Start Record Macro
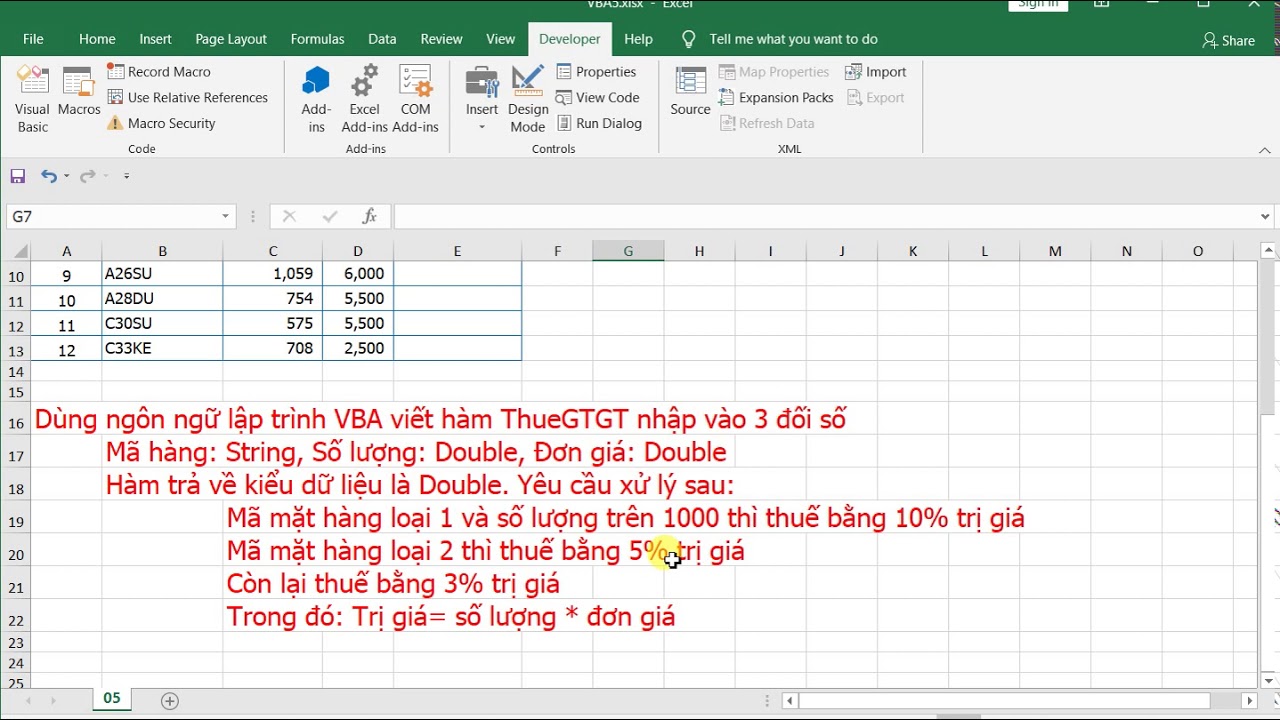Screen dimensions: 1280x720 [159, 72]
